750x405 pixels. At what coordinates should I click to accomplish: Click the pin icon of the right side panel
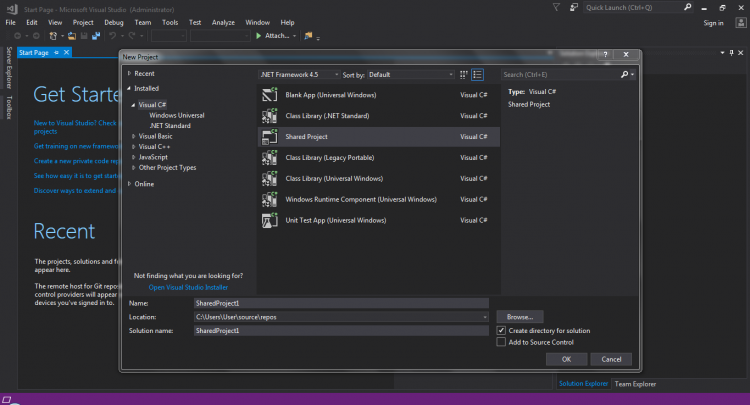point(731,53)
